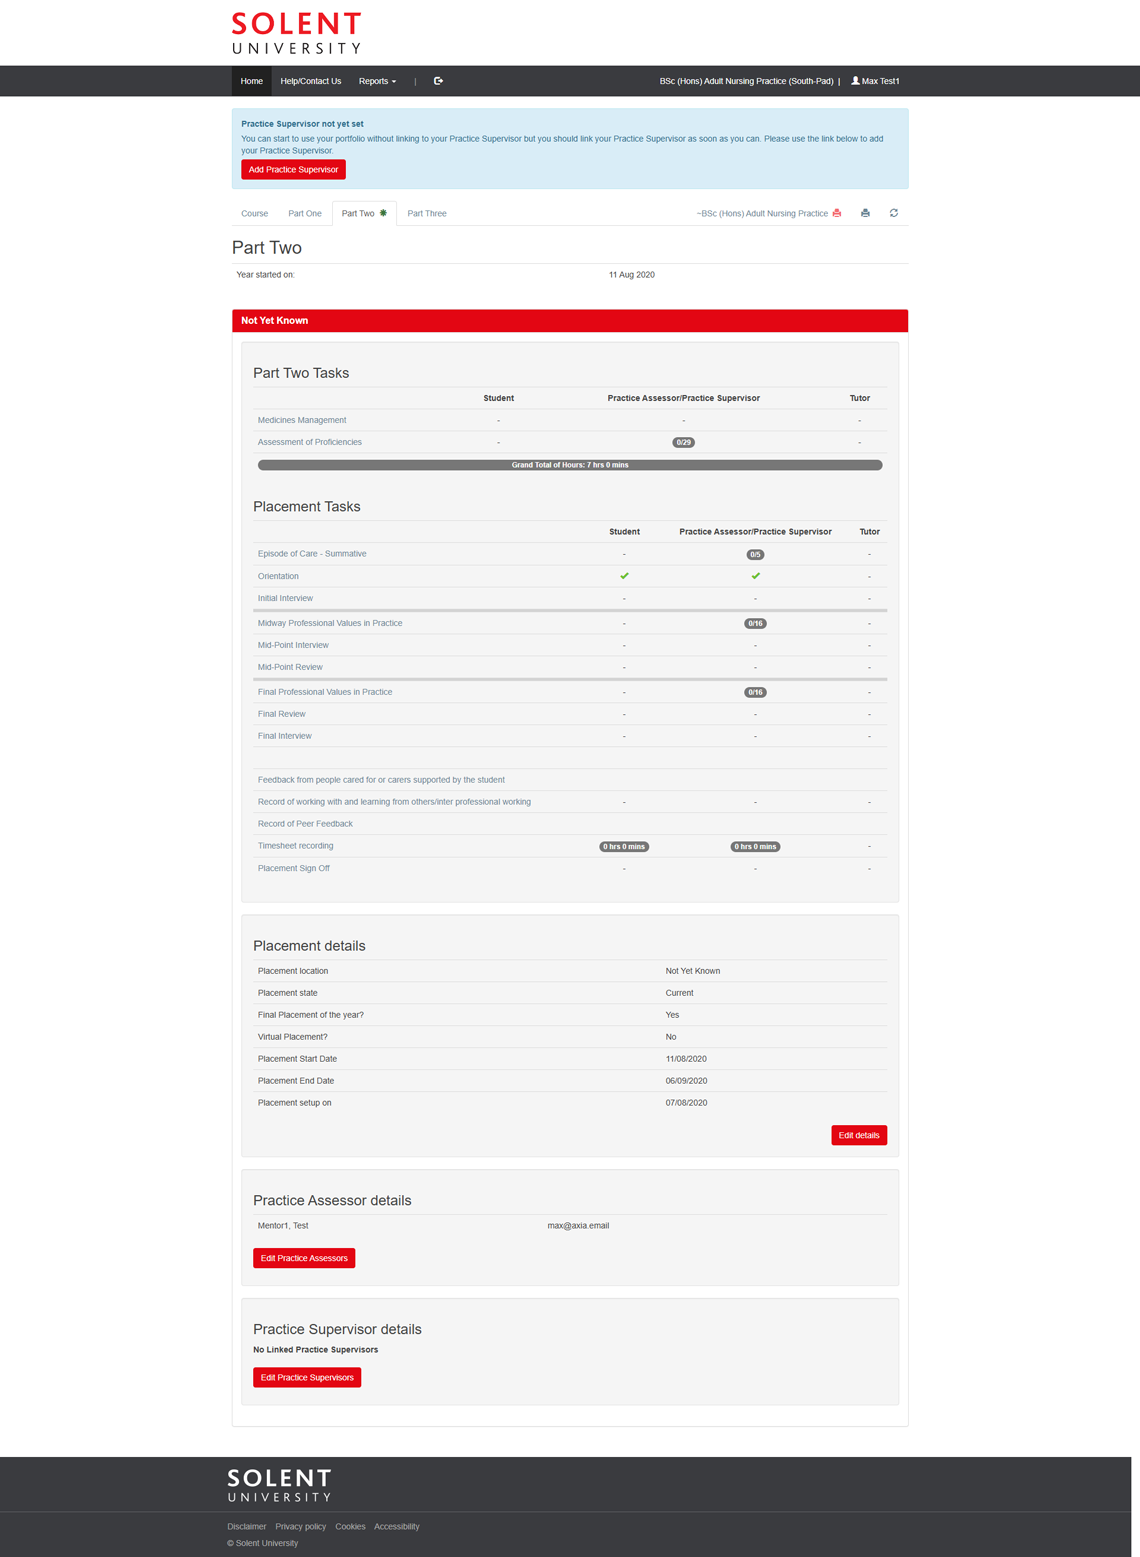Viewport: 1140px width, 1557px height.
Task: Click Practice Assessor 0 hrs 0 mins timesheet badge
Action: tap(755, 846)
